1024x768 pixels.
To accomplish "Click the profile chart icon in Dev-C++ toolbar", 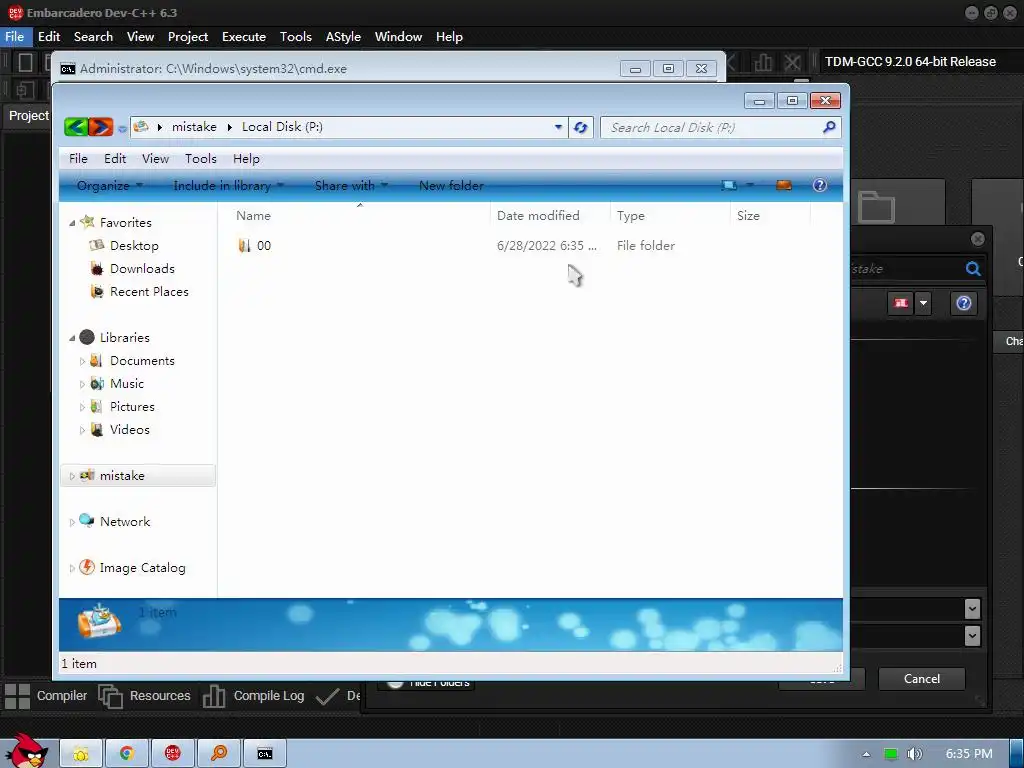I will 763,63.
